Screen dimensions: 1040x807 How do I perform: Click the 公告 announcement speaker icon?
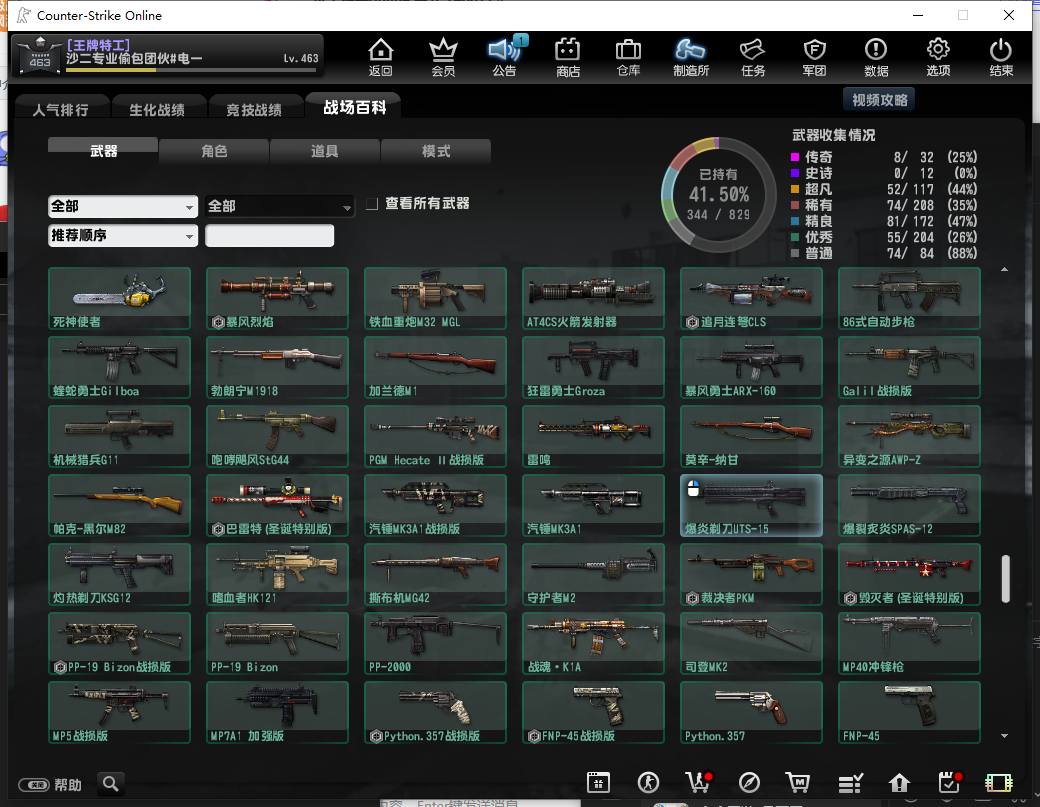(x=505, y=56)
